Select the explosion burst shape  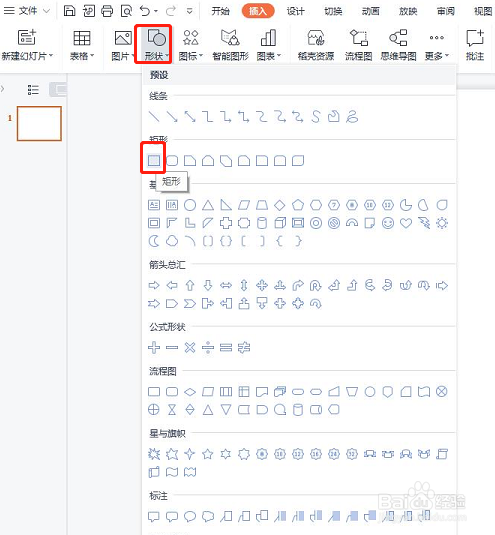154,454
